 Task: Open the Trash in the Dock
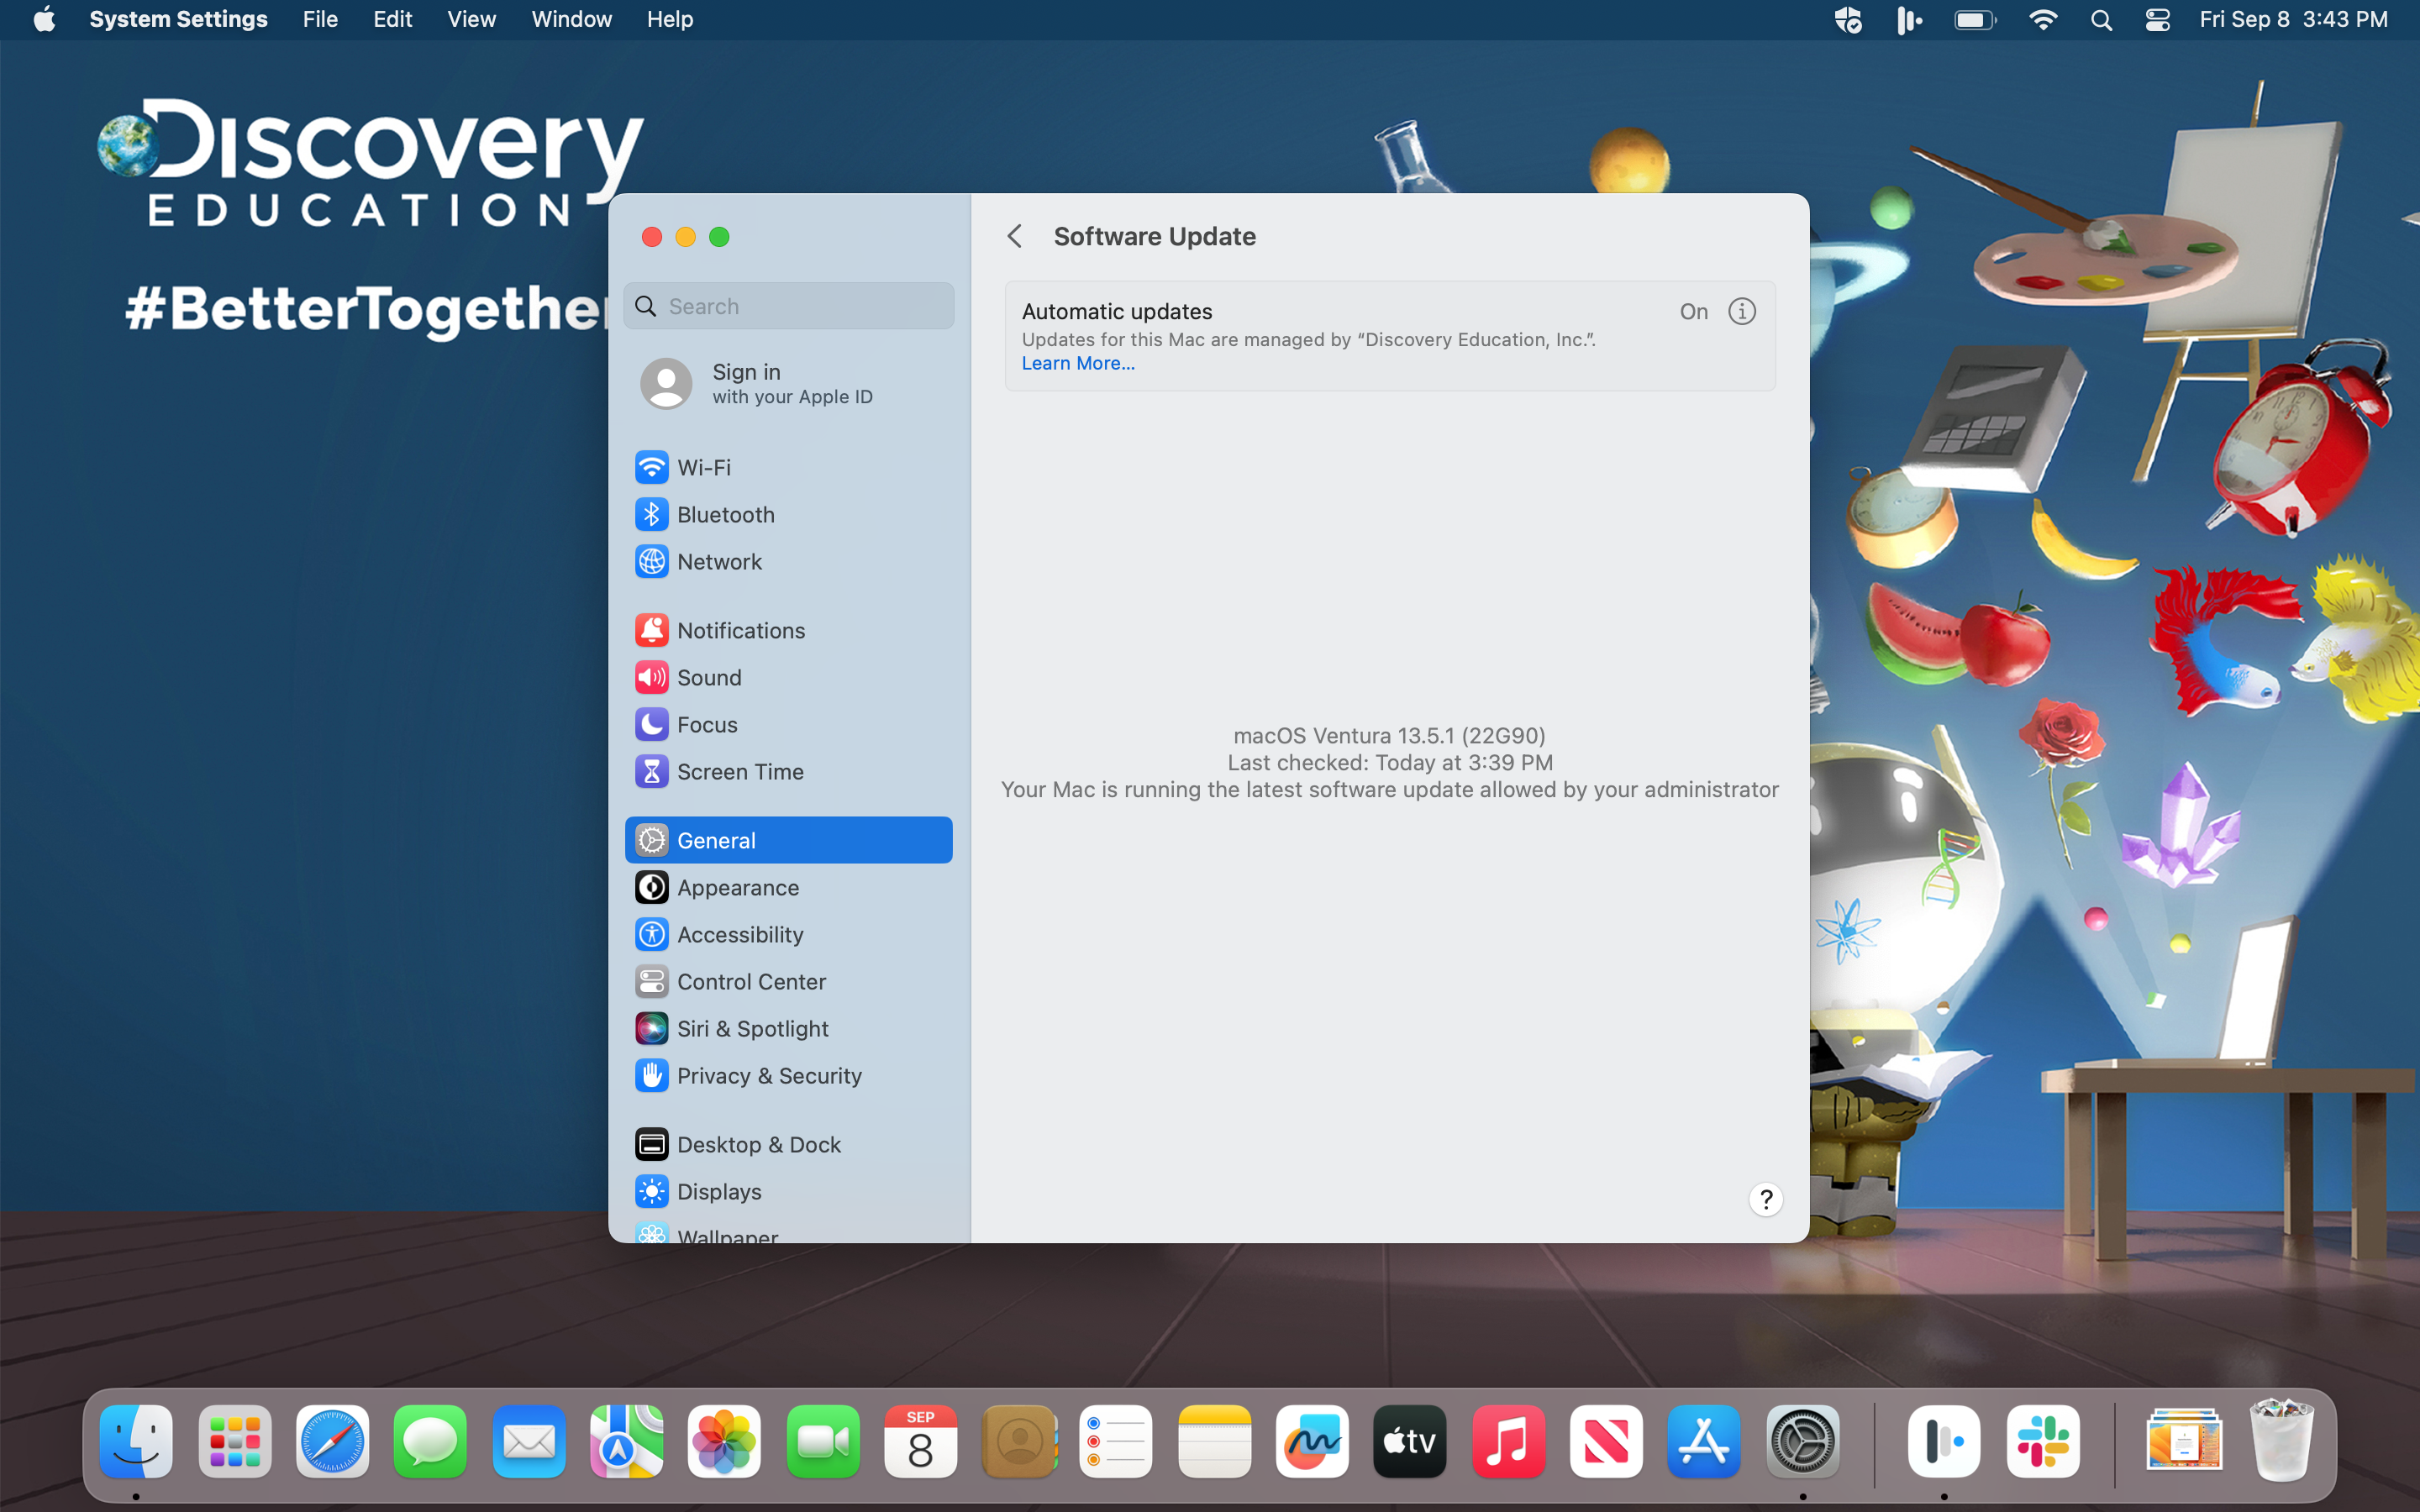tap(2281, 1441)
